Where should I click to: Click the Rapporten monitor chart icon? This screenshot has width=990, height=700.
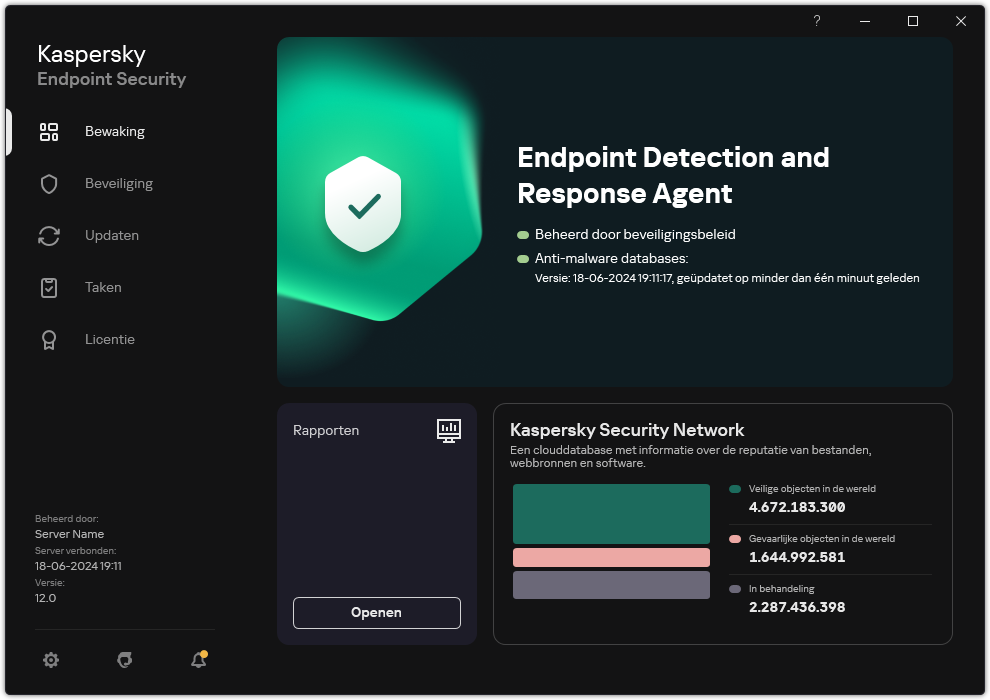click(x=449, y=430)
